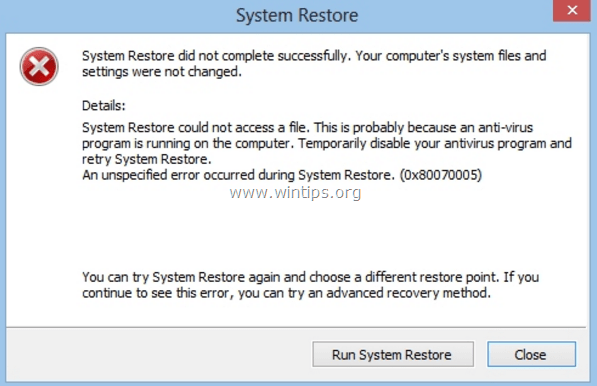The width and height of the screenshot is (597, 386).
Task: Click the 'settings were not changed' line
Action: [162, 72]
